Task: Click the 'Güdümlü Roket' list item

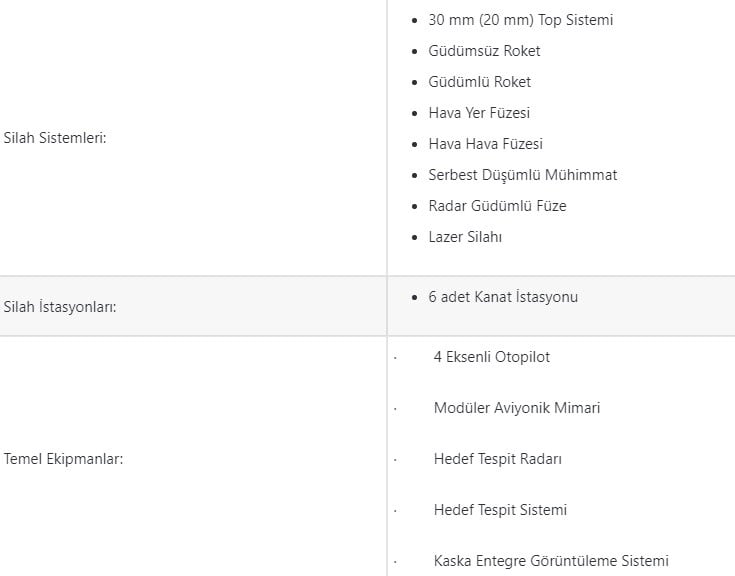Action: click(479, 82)
